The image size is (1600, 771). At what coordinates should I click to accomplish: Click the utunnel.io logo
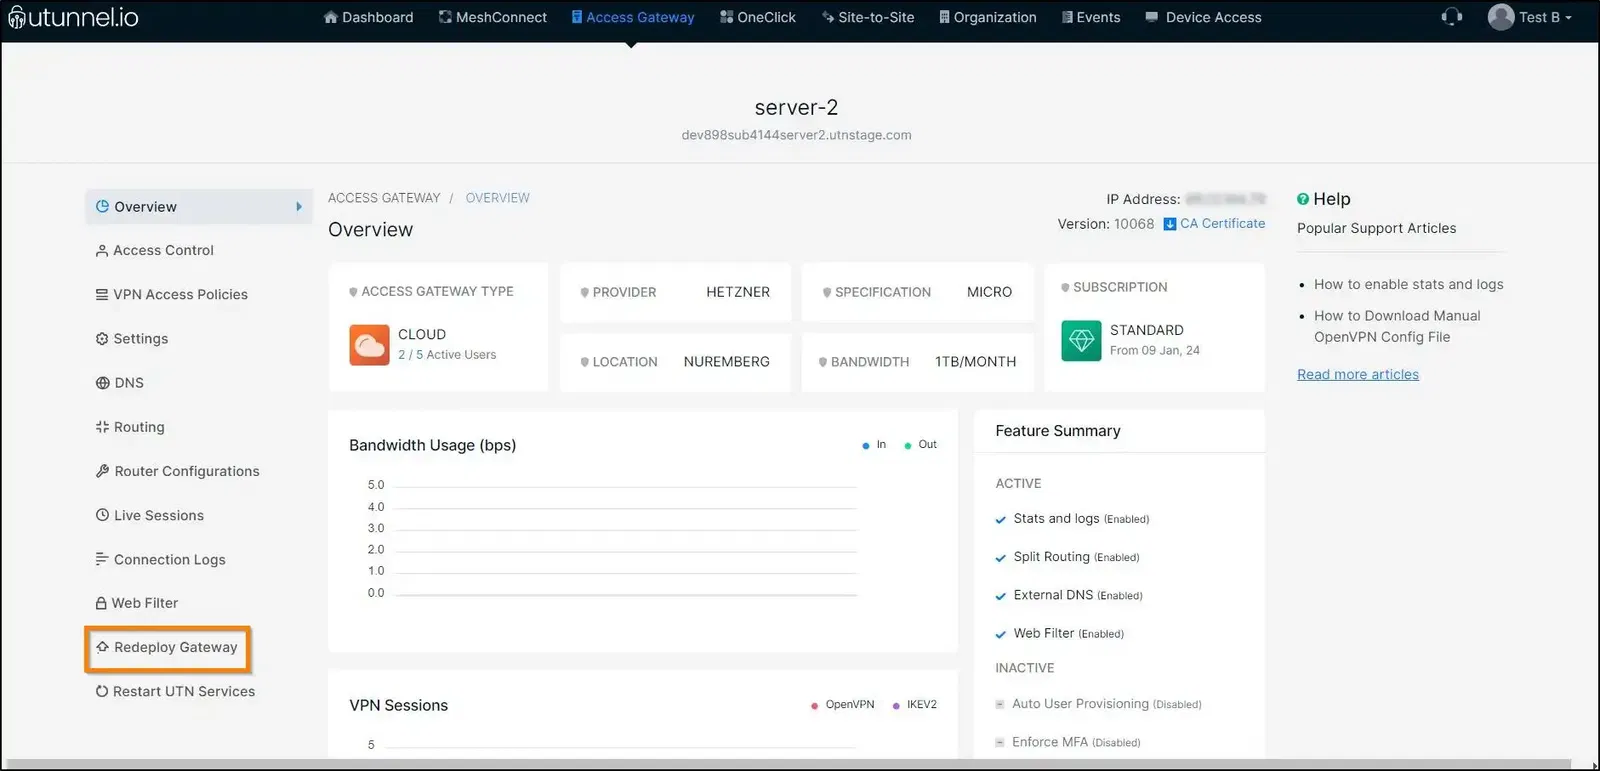pyautogui.click(x=73, y=17)
